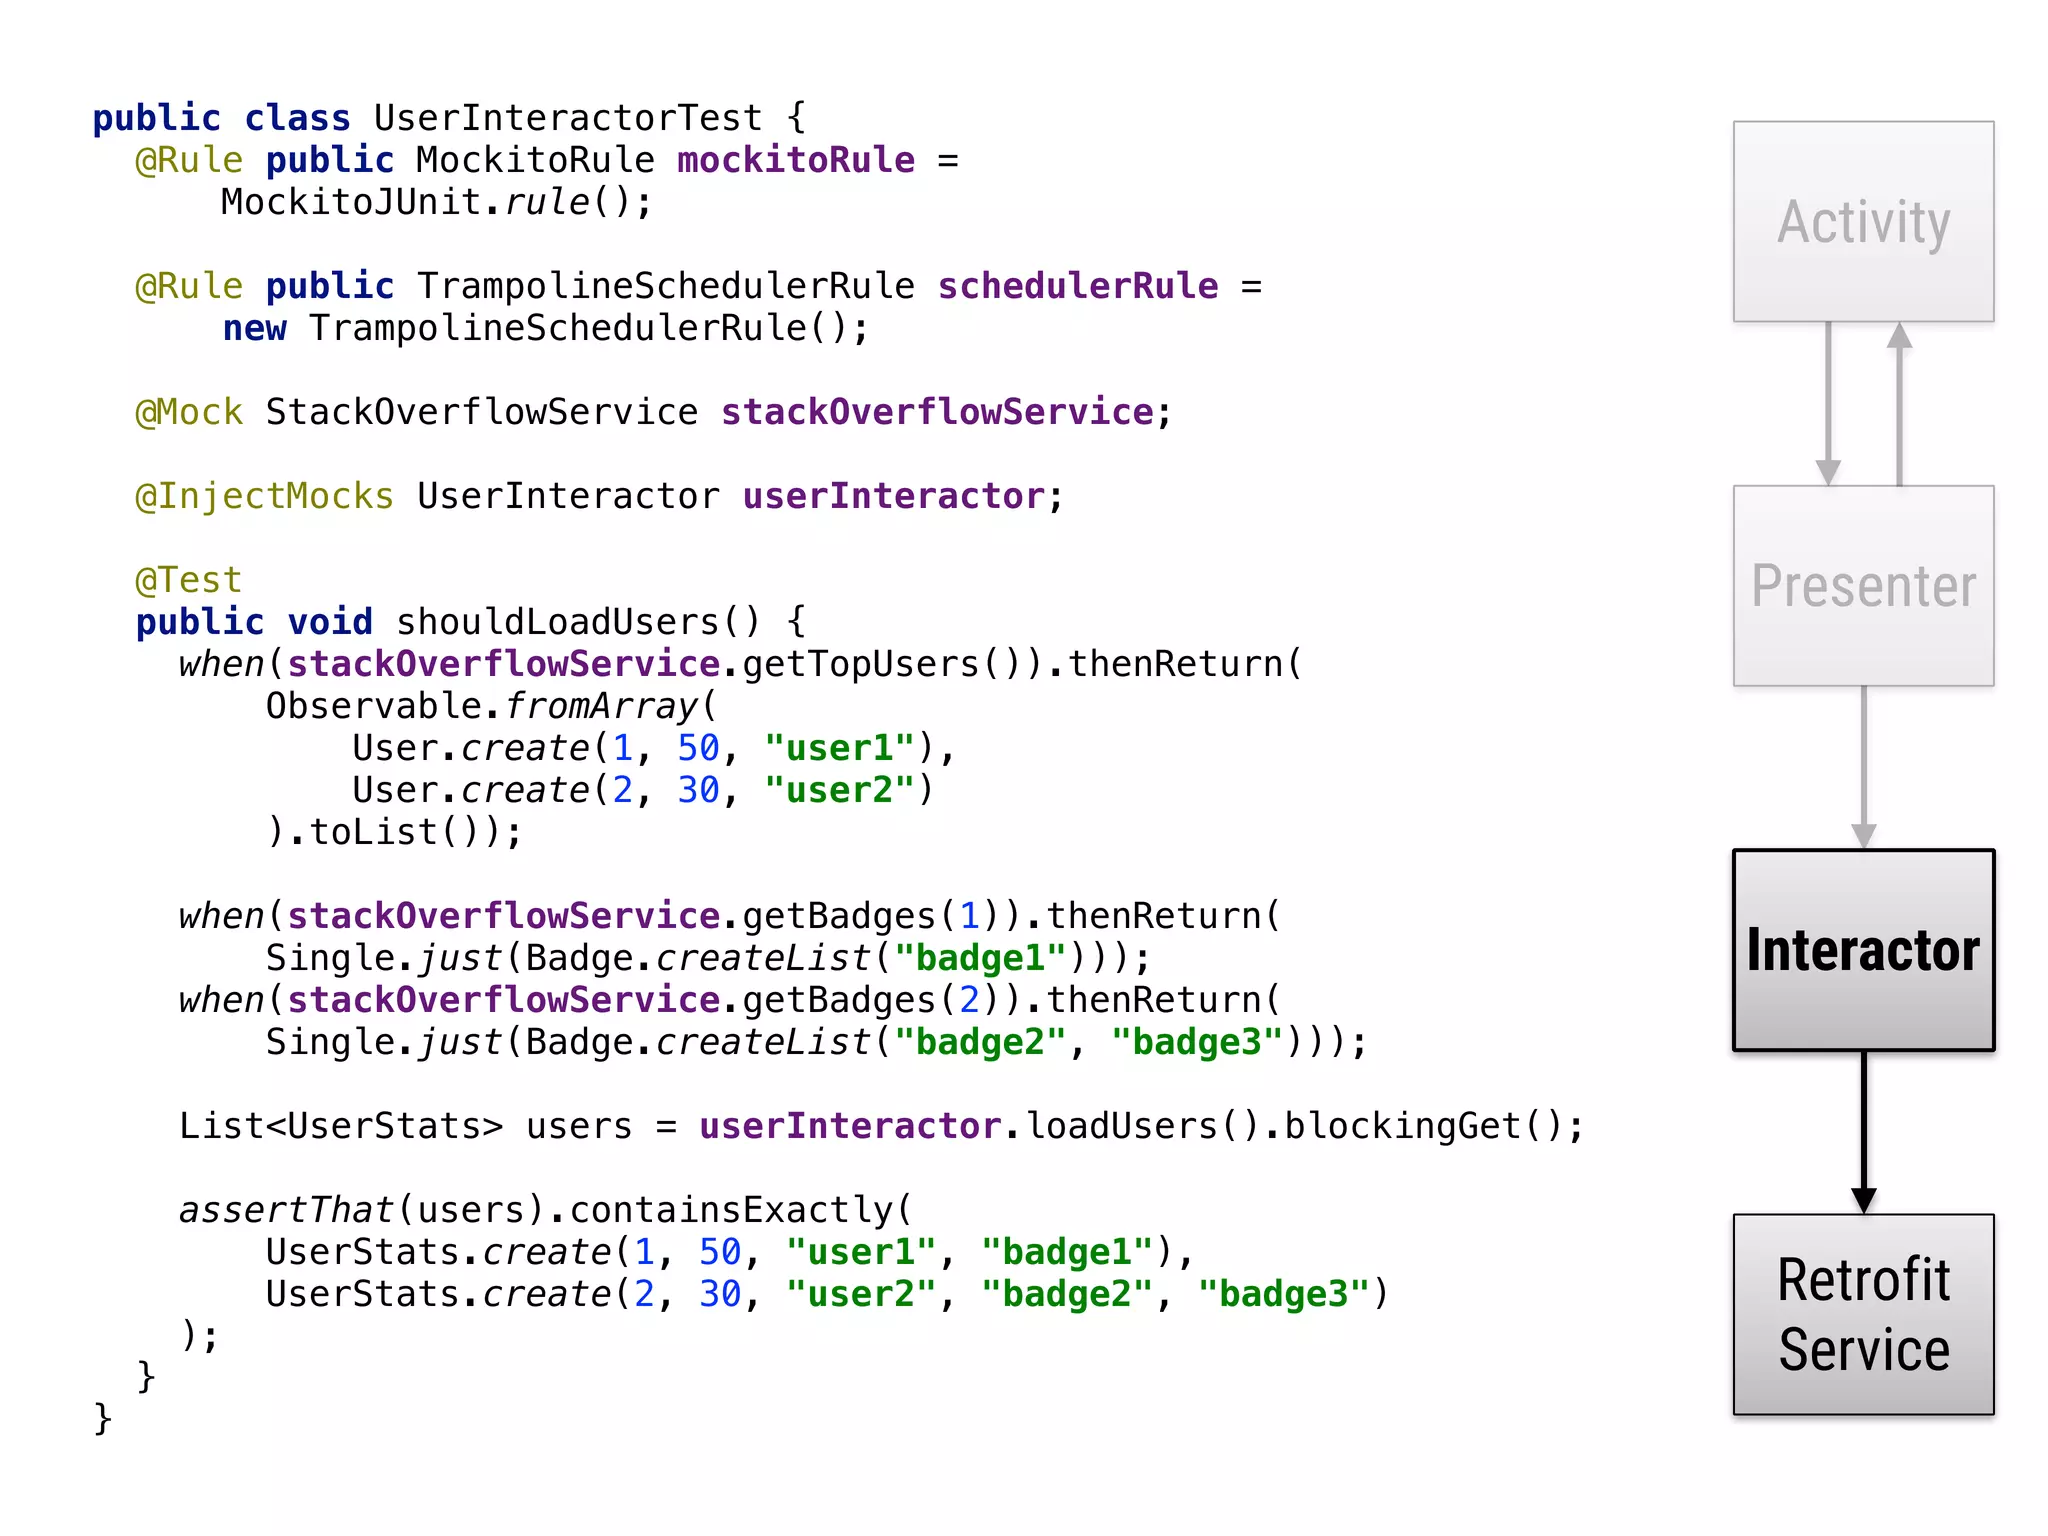Click the black arrow below Interactor
The height and width of the screenshot is (1536, 2048).
tap(1863, 1131)
